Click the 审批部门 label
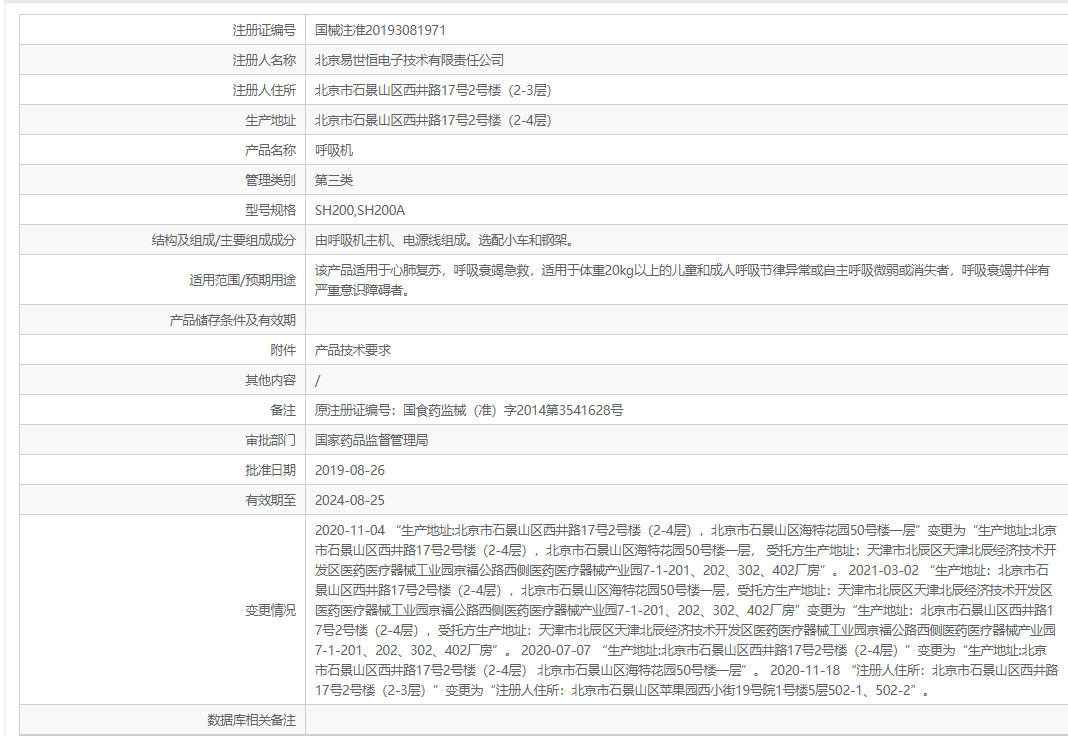The image size is (1068, 736). coord(270,440)
